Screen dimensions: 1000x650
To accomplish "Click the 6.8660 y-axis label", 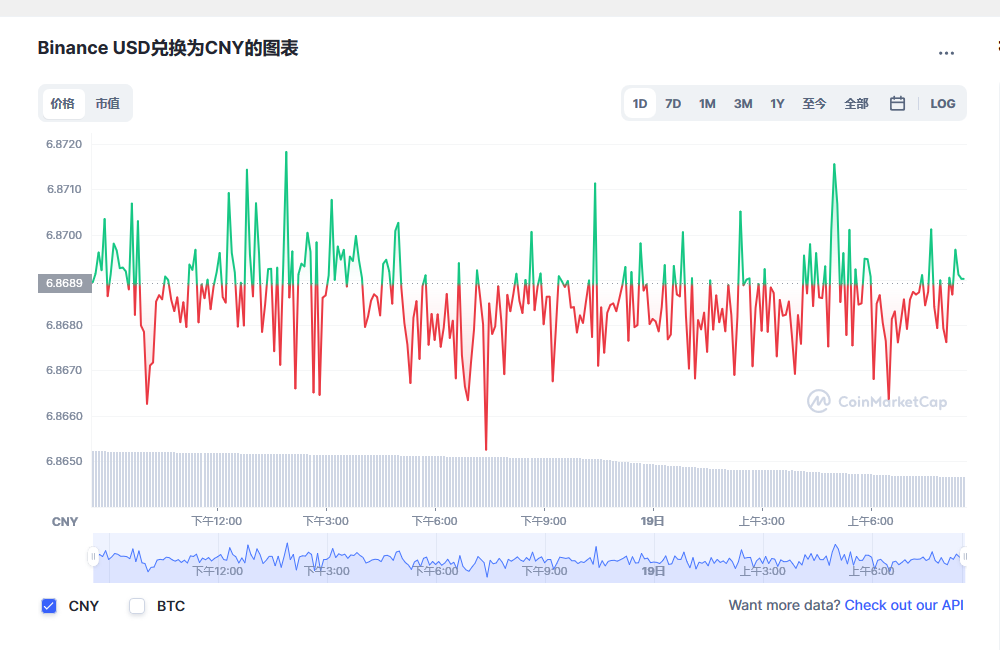I will click(64, 416).
